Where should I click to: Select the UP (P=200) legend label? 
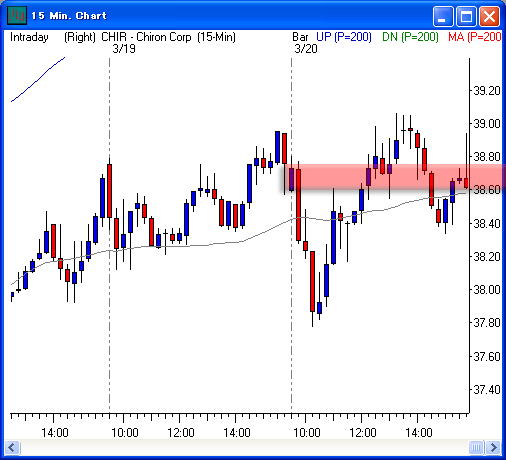pyautogui.click(x=344, y=37)
